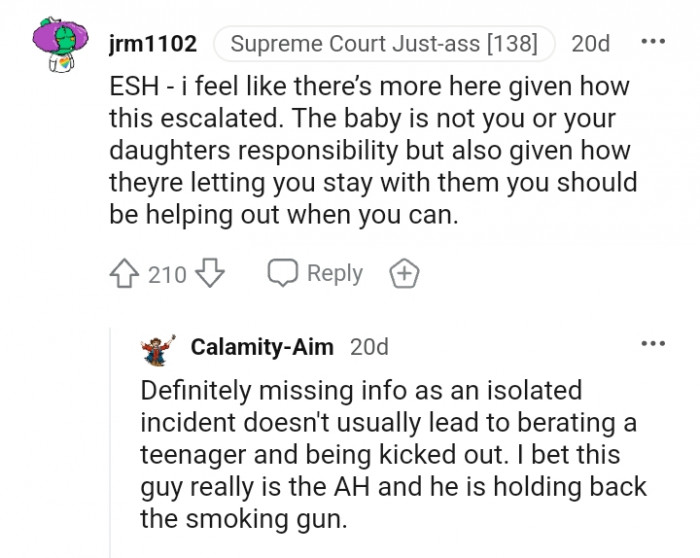Open Calamity-Aim's small avatar icon

point(158,348)
